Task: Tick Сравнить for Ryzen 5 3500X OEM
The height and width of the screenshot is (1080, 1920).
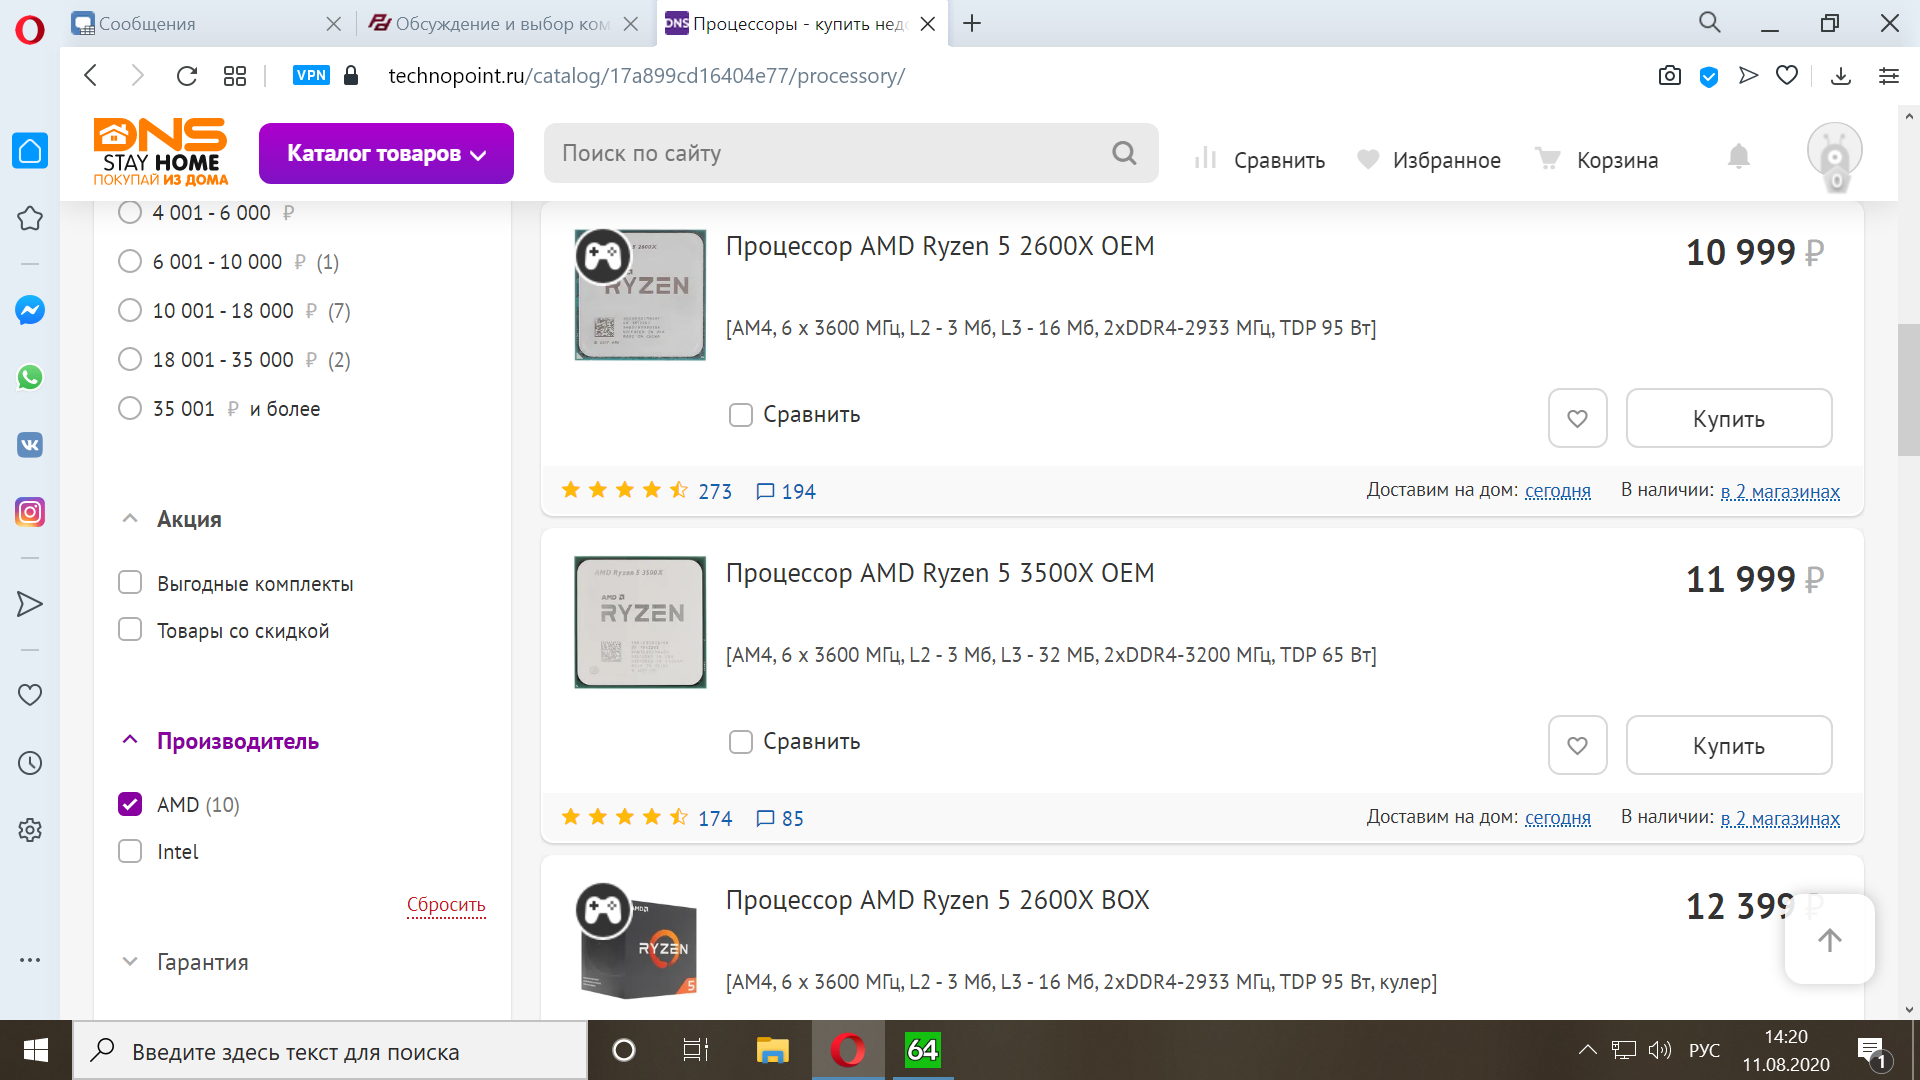Action: pos(740,742)
